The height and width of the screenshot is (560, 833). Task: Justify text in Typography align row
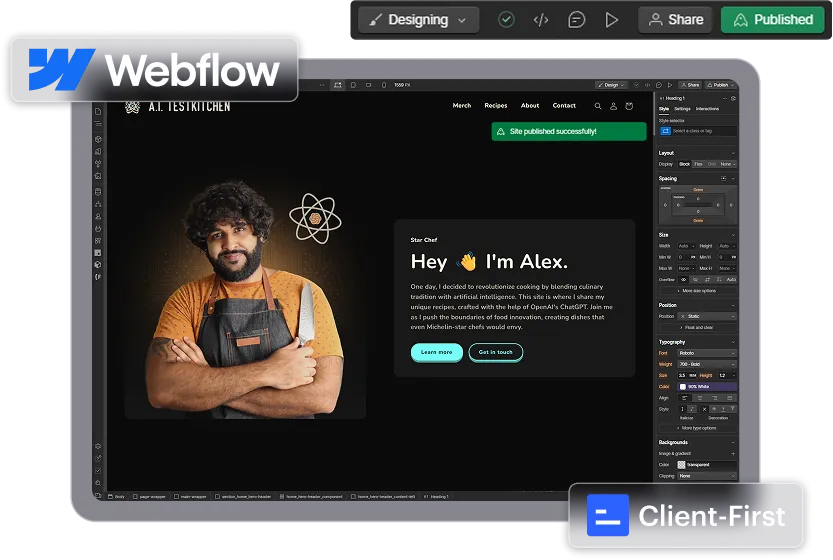point(729,398)
